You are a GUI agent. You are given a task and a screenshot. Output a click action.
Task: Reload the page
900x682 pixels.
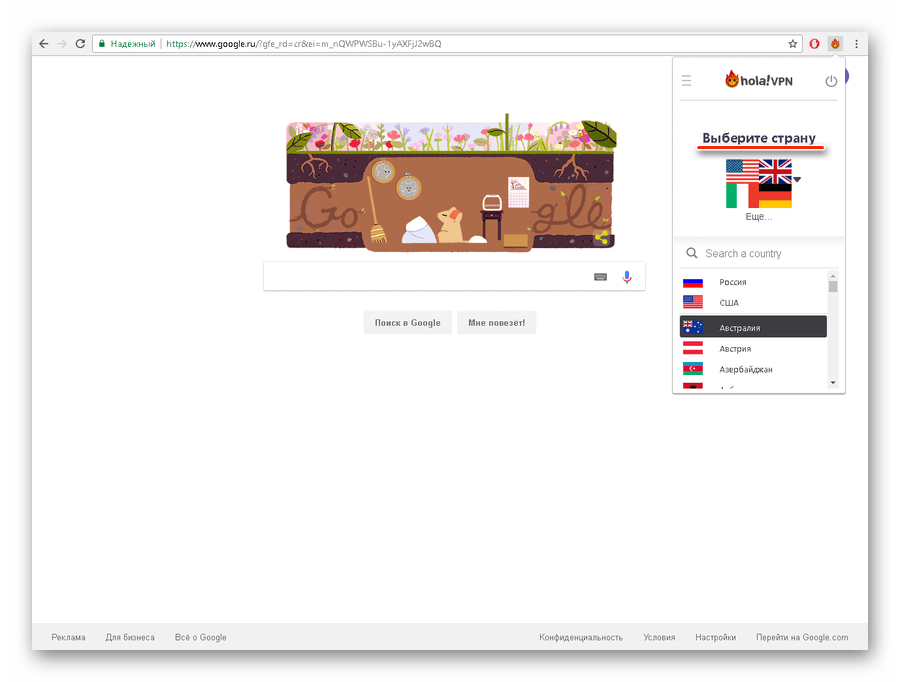pyautogui.click(x=80, y=44)
